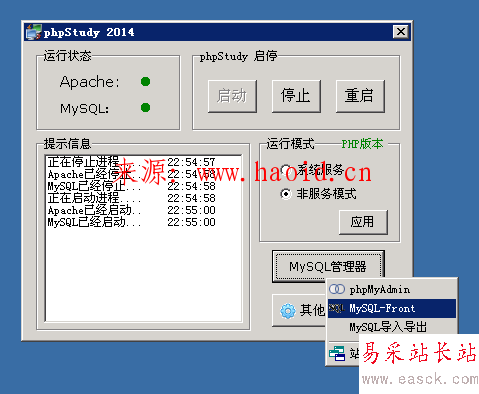The height and width of the screenshot is (394, 479).
Task: Click log line 正在启动进程 22:54:58
Action: click(131, 198)
